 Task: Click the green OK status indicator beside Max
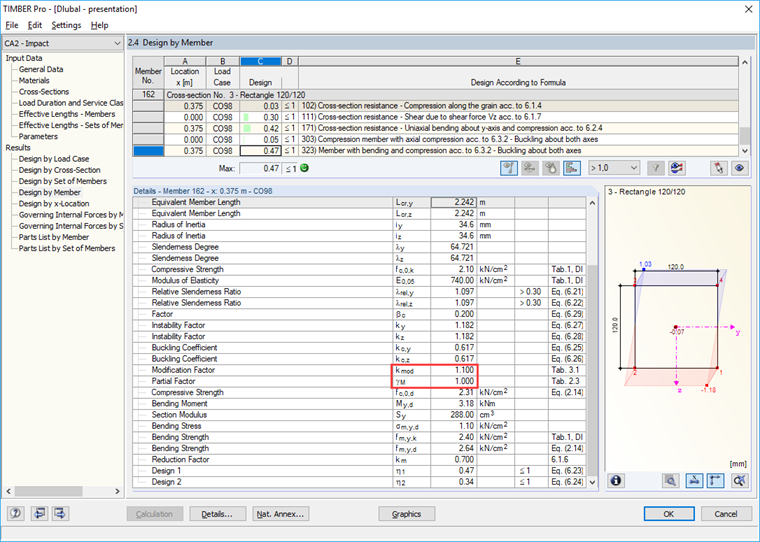(304, 168)
